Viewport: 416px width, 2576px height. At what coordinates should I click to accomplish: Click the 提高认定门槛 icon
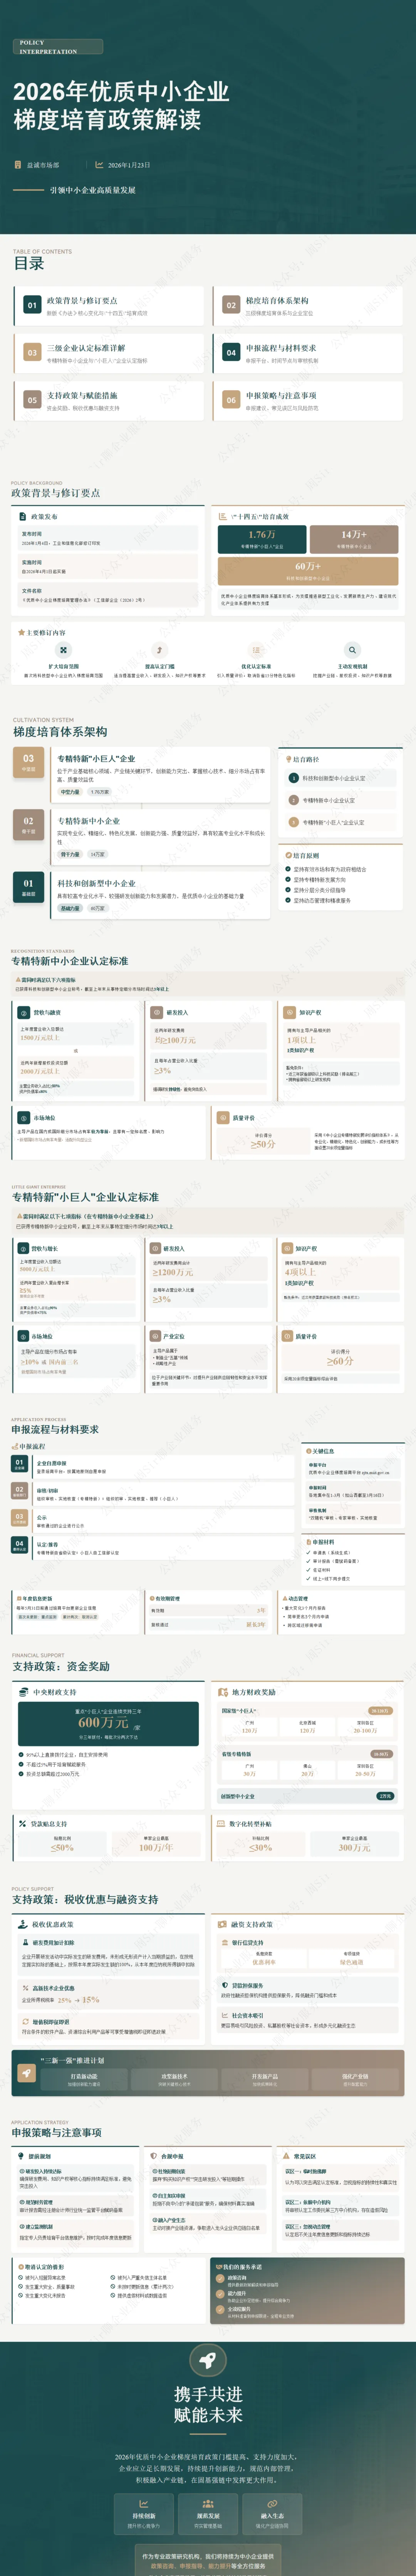pyautogui.click(x=159, y=650)
